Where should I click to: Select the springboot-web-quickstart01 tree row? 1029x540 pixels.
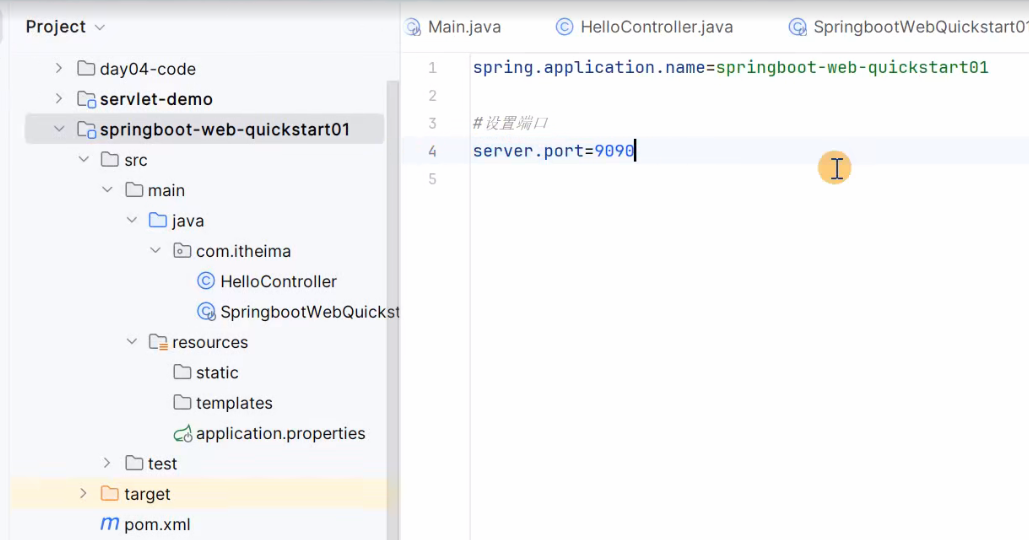[x=205, y=129]
